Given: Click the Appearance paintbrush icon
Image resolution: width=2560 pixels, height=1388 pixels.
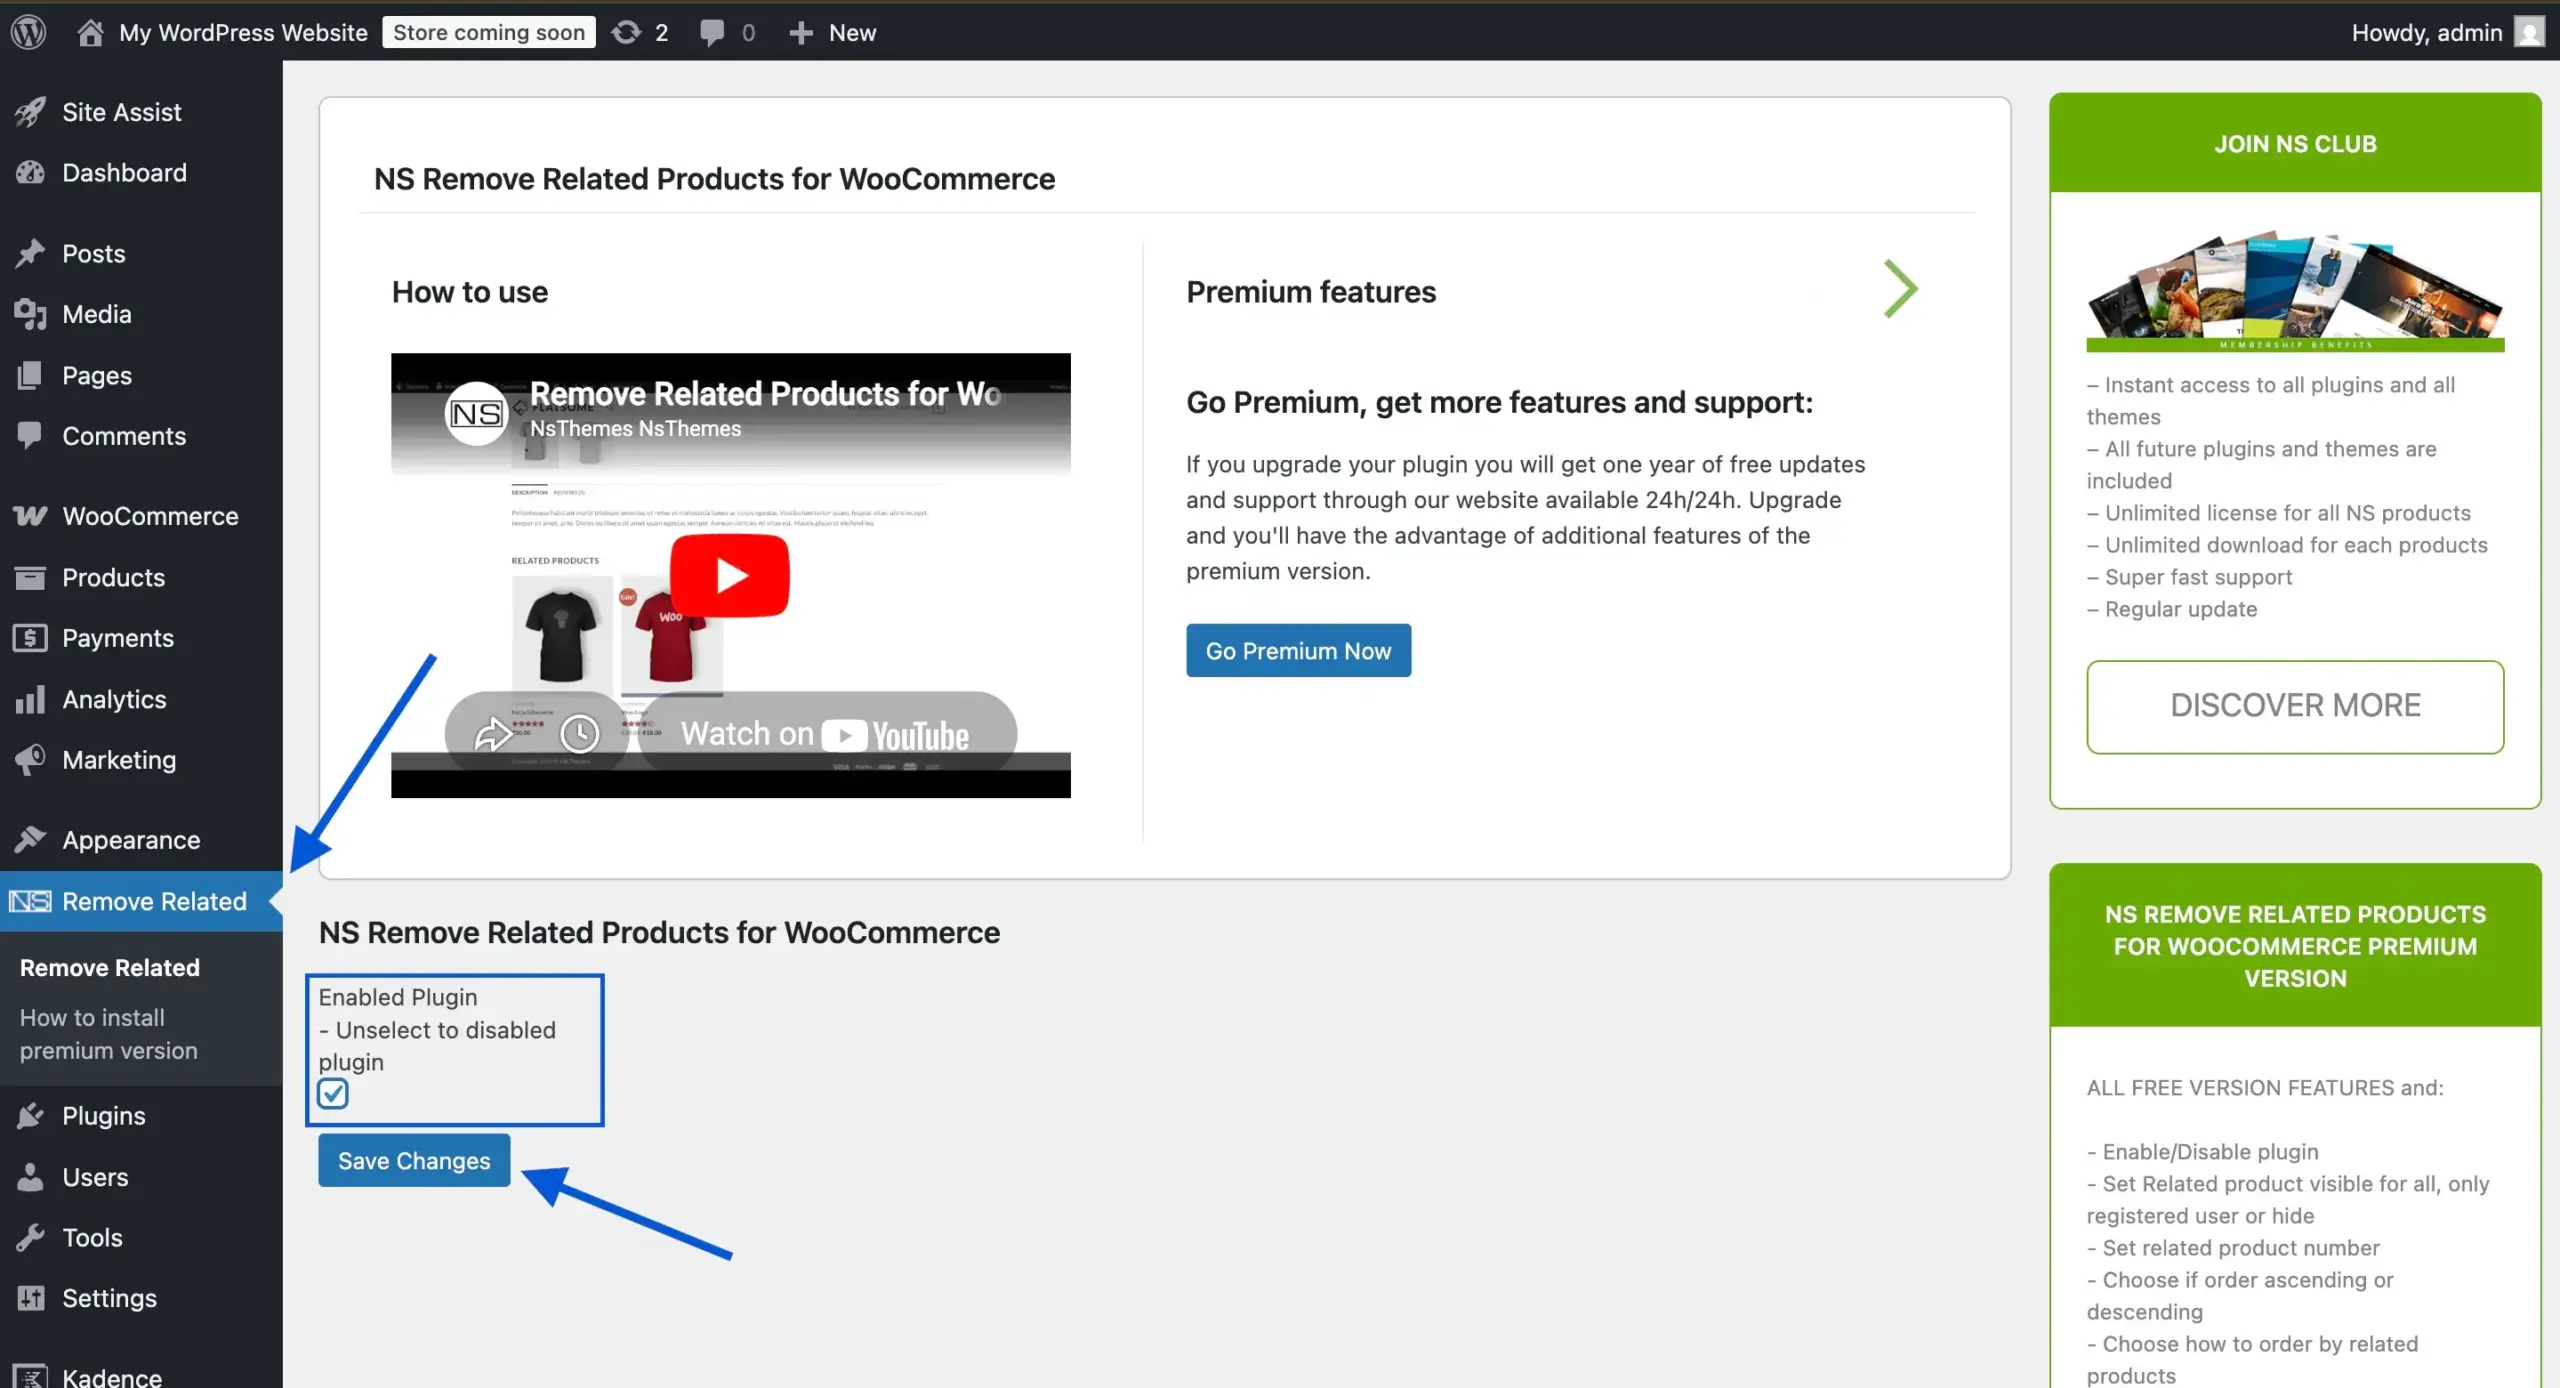Looking at the screenshot, I should [x=30, y=839].
